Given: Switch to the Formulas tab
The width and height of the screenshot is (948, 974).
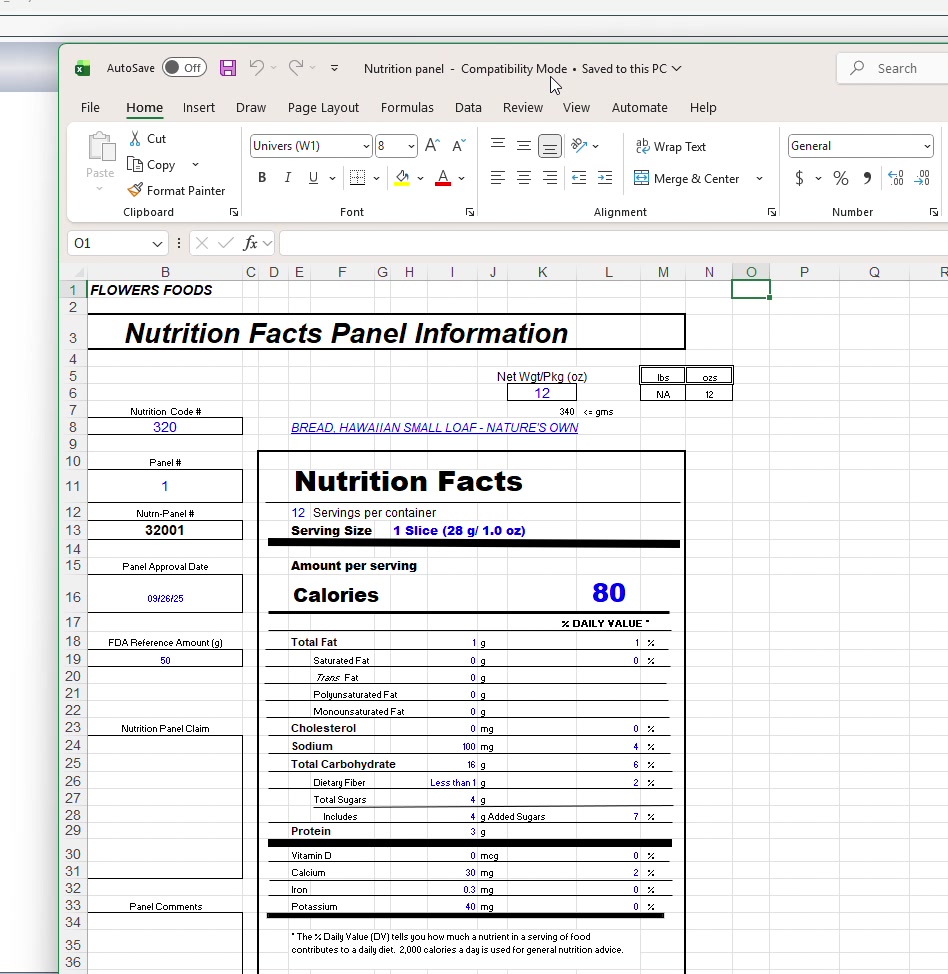Looking at the screenshot, I should (x=407, y=108).
